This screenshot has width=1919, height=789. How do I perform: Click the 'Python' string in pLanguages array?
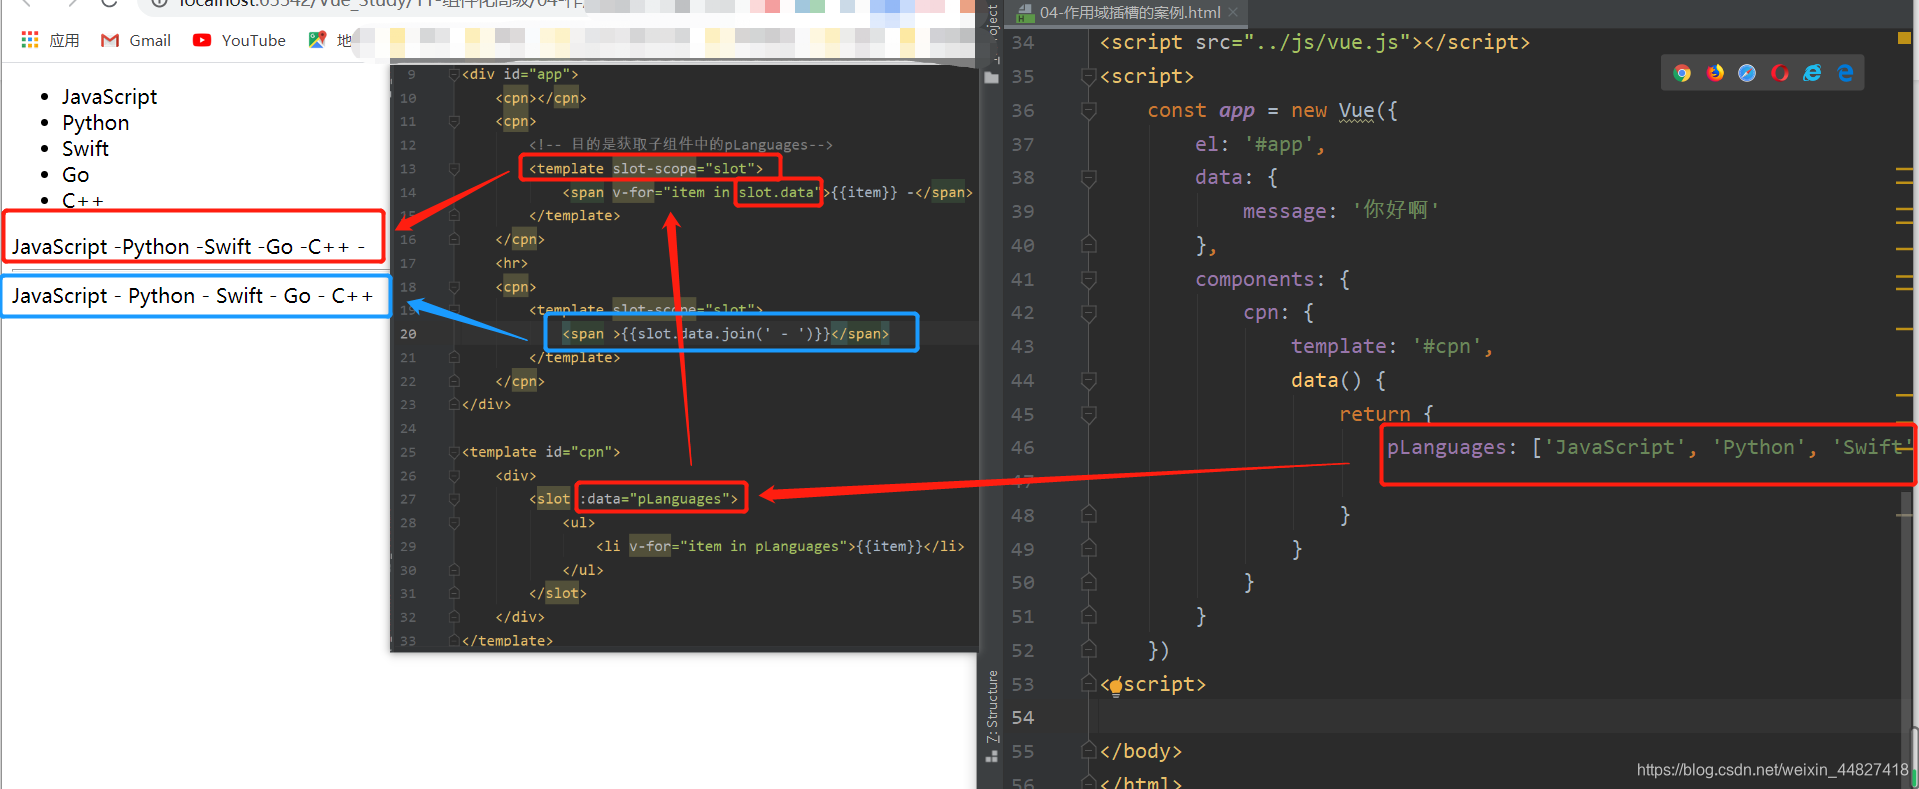pos(1758,447)
